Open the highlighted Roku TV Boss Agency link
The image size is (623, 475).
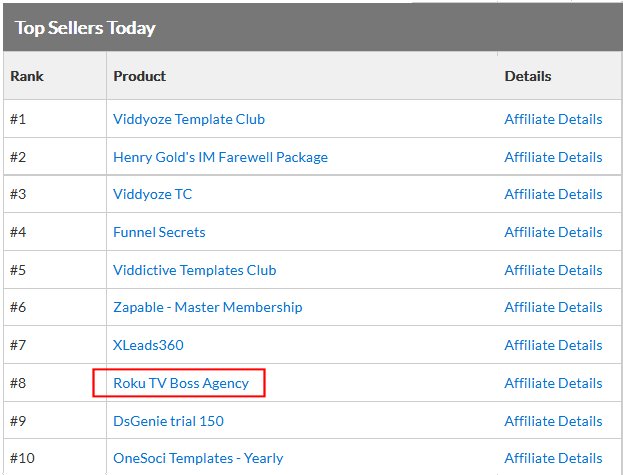coord(181,383)
